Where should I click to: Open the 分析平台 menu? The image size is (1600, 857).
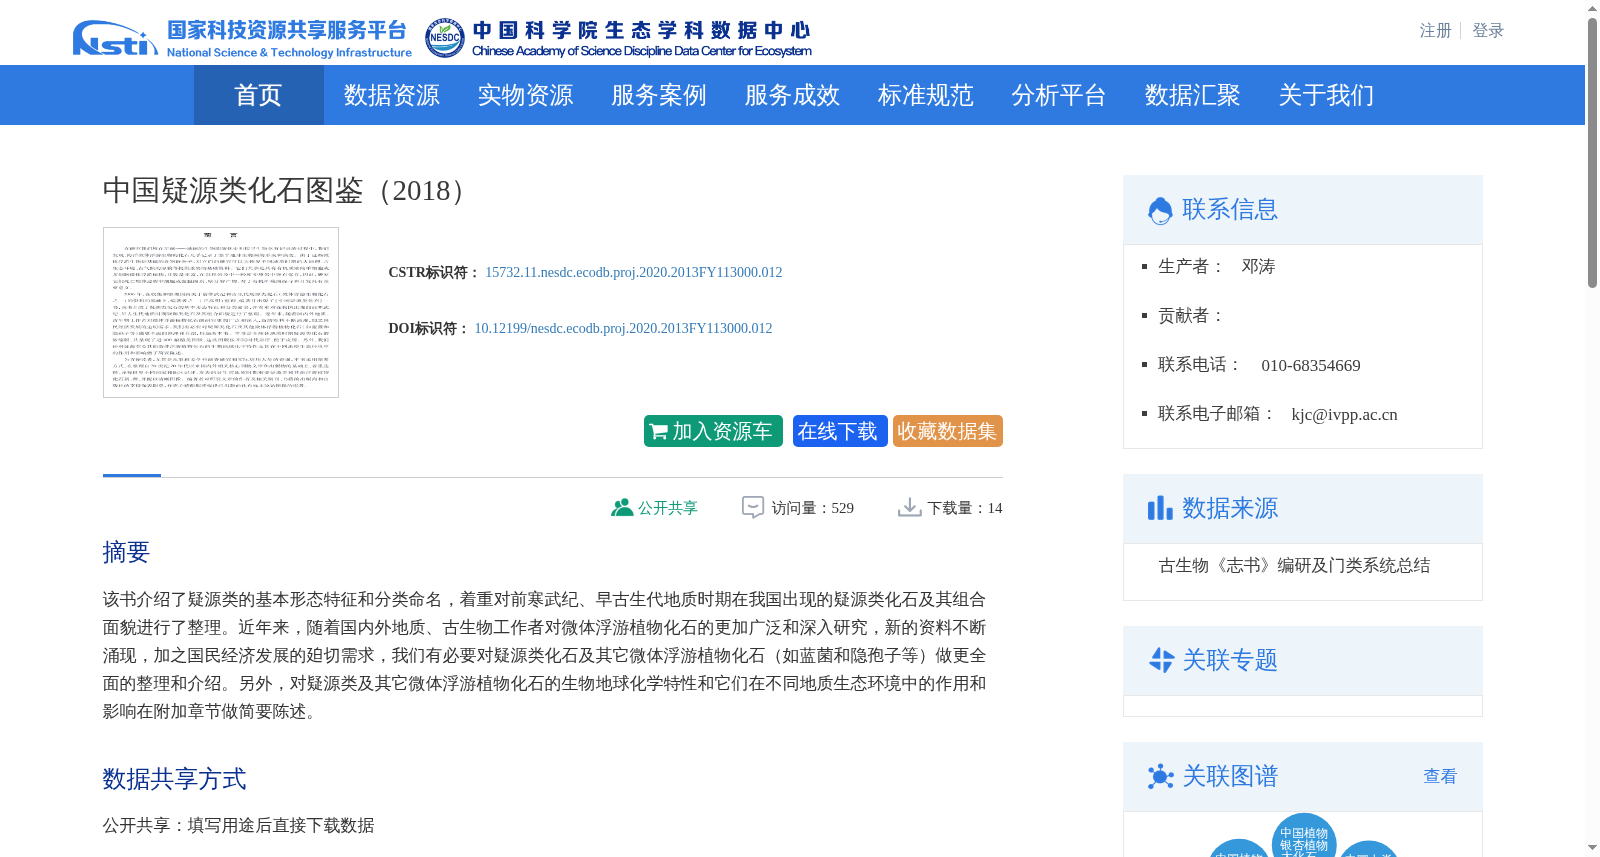1059,95
